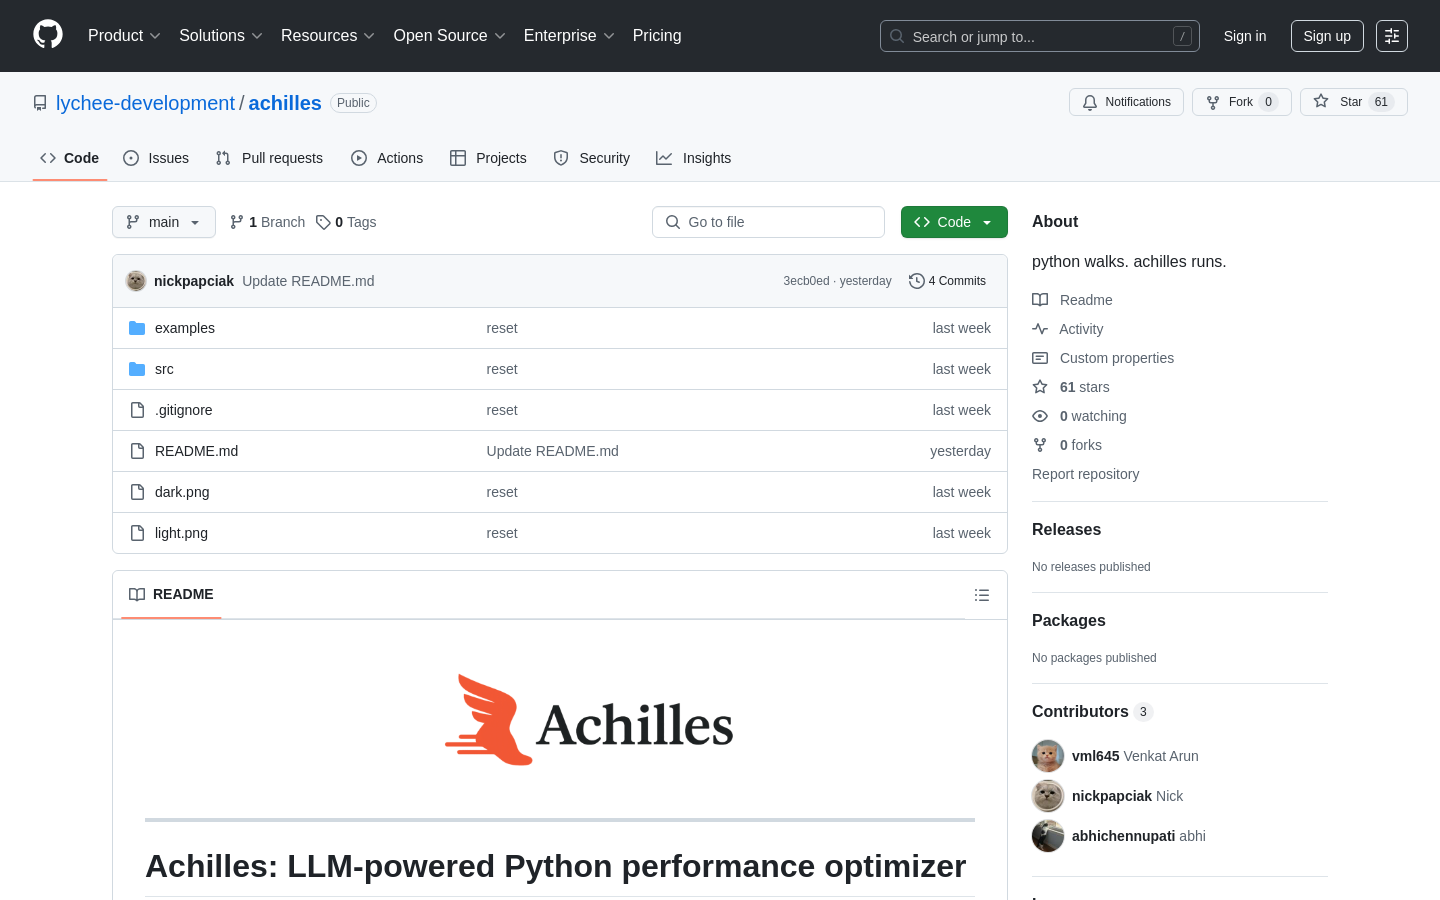1440x900 pixels.
Task: Open the Releases heading link
Action: point(1066,530)
